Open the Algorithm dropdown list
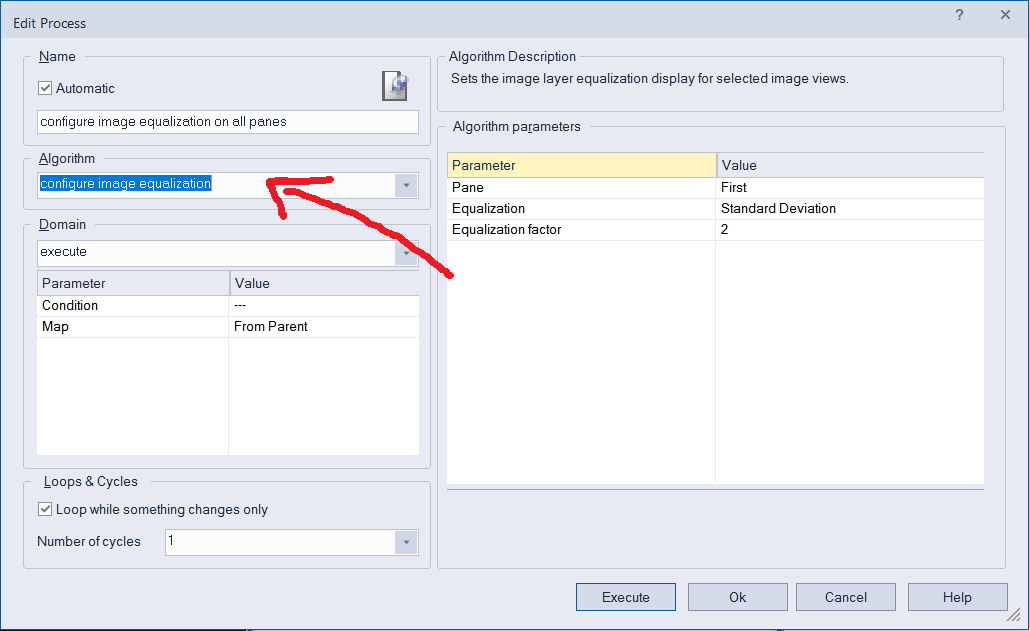The image size is (1030, 631). tap(406, 184)
